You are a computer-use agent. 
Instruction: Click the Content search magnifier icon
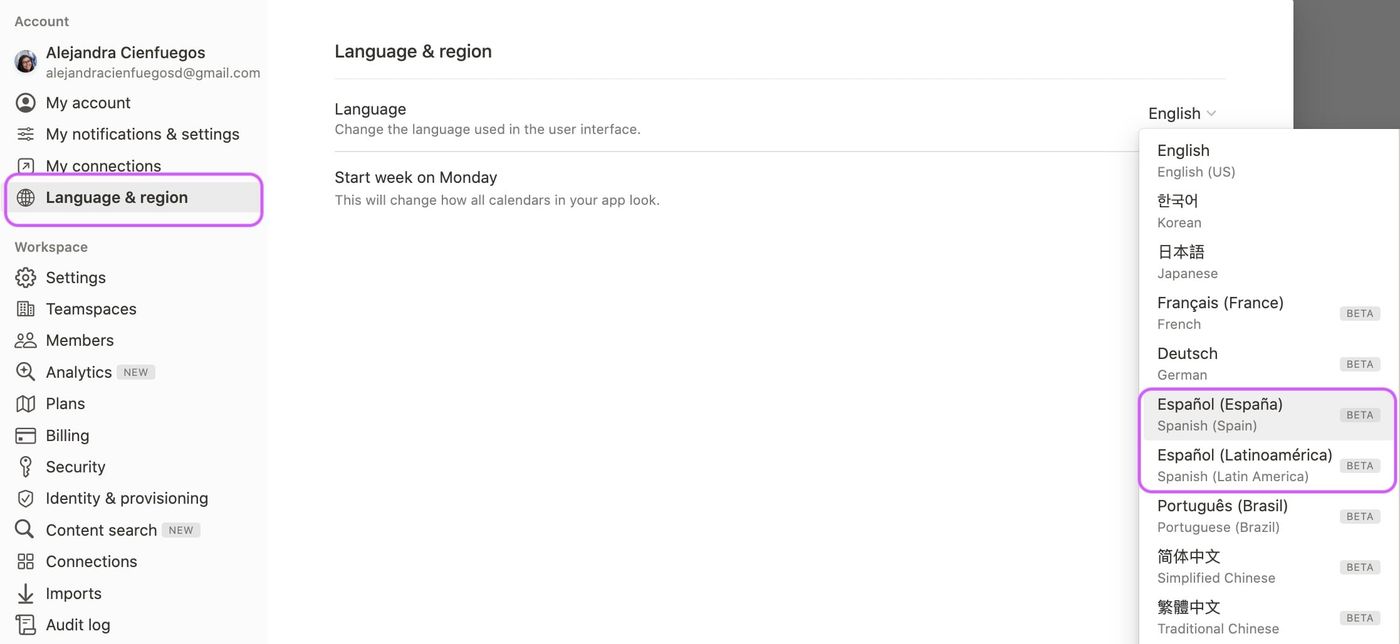26,530
